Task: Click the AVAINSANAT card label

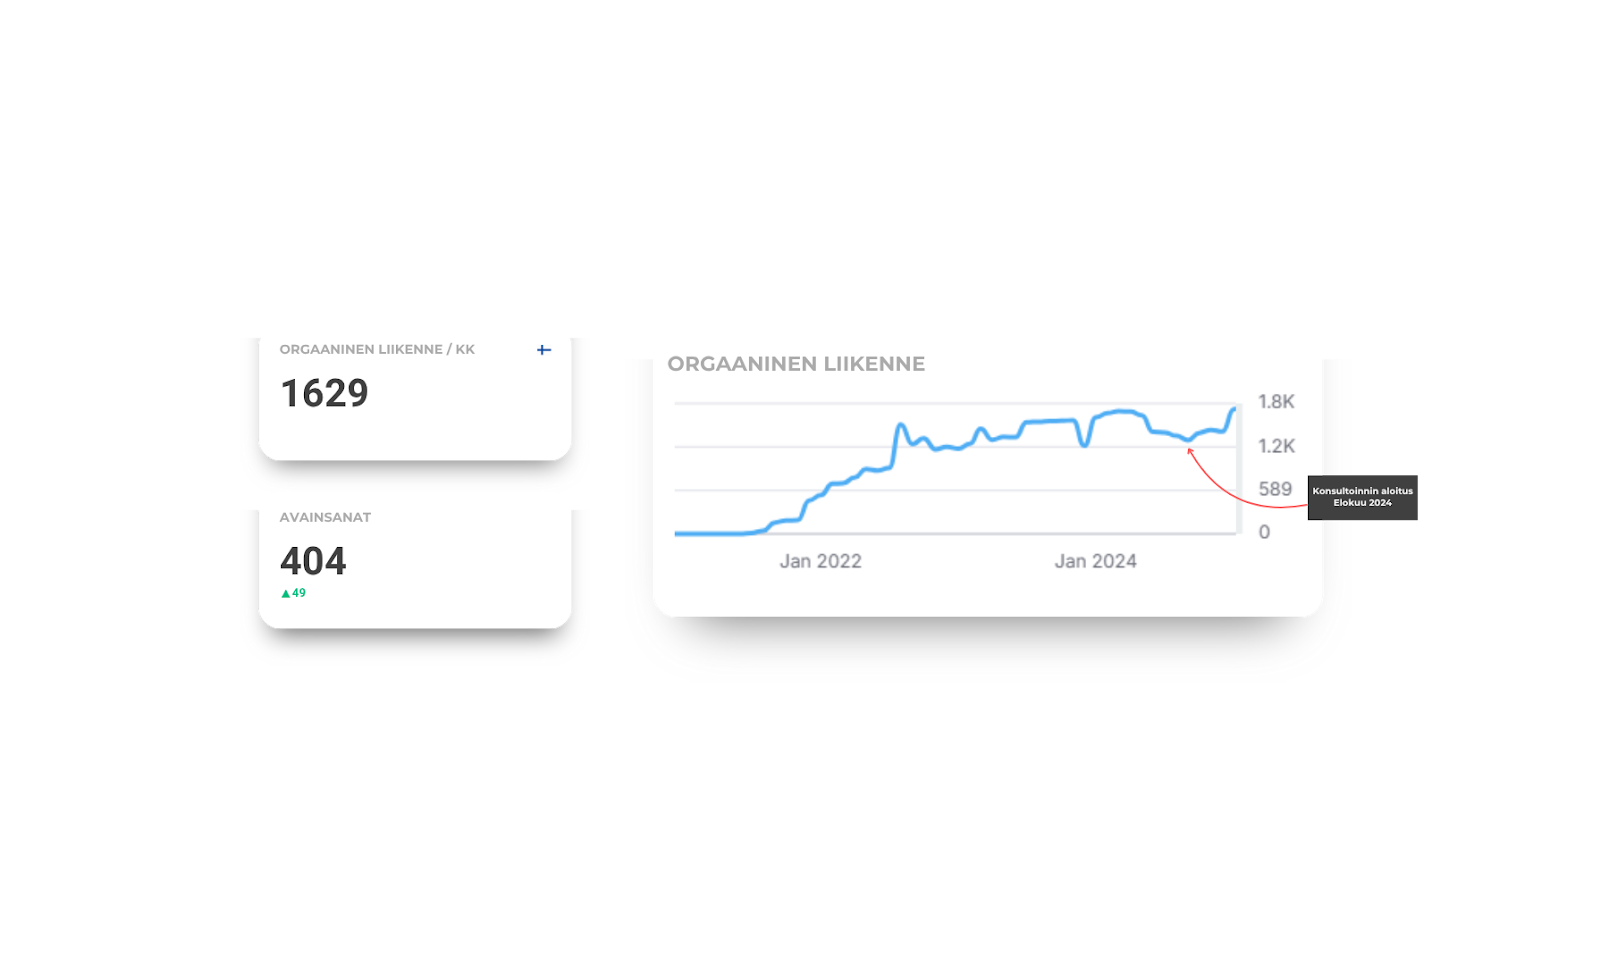Action: point(325,518)
